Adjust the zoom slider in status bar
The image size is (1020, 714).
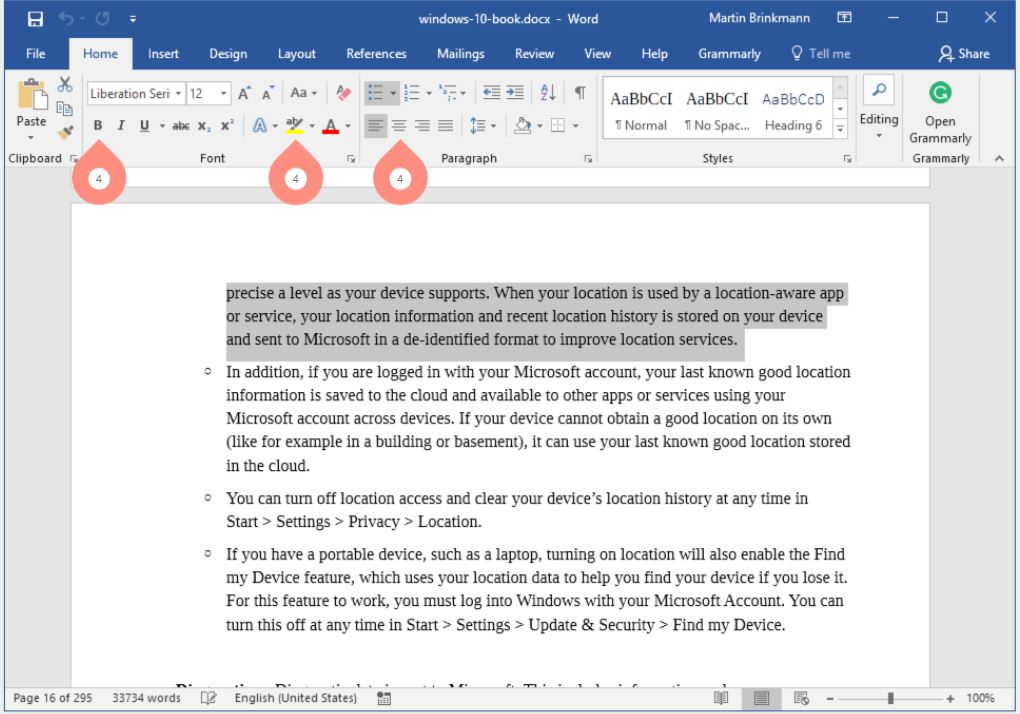click(x=890, y=698)
